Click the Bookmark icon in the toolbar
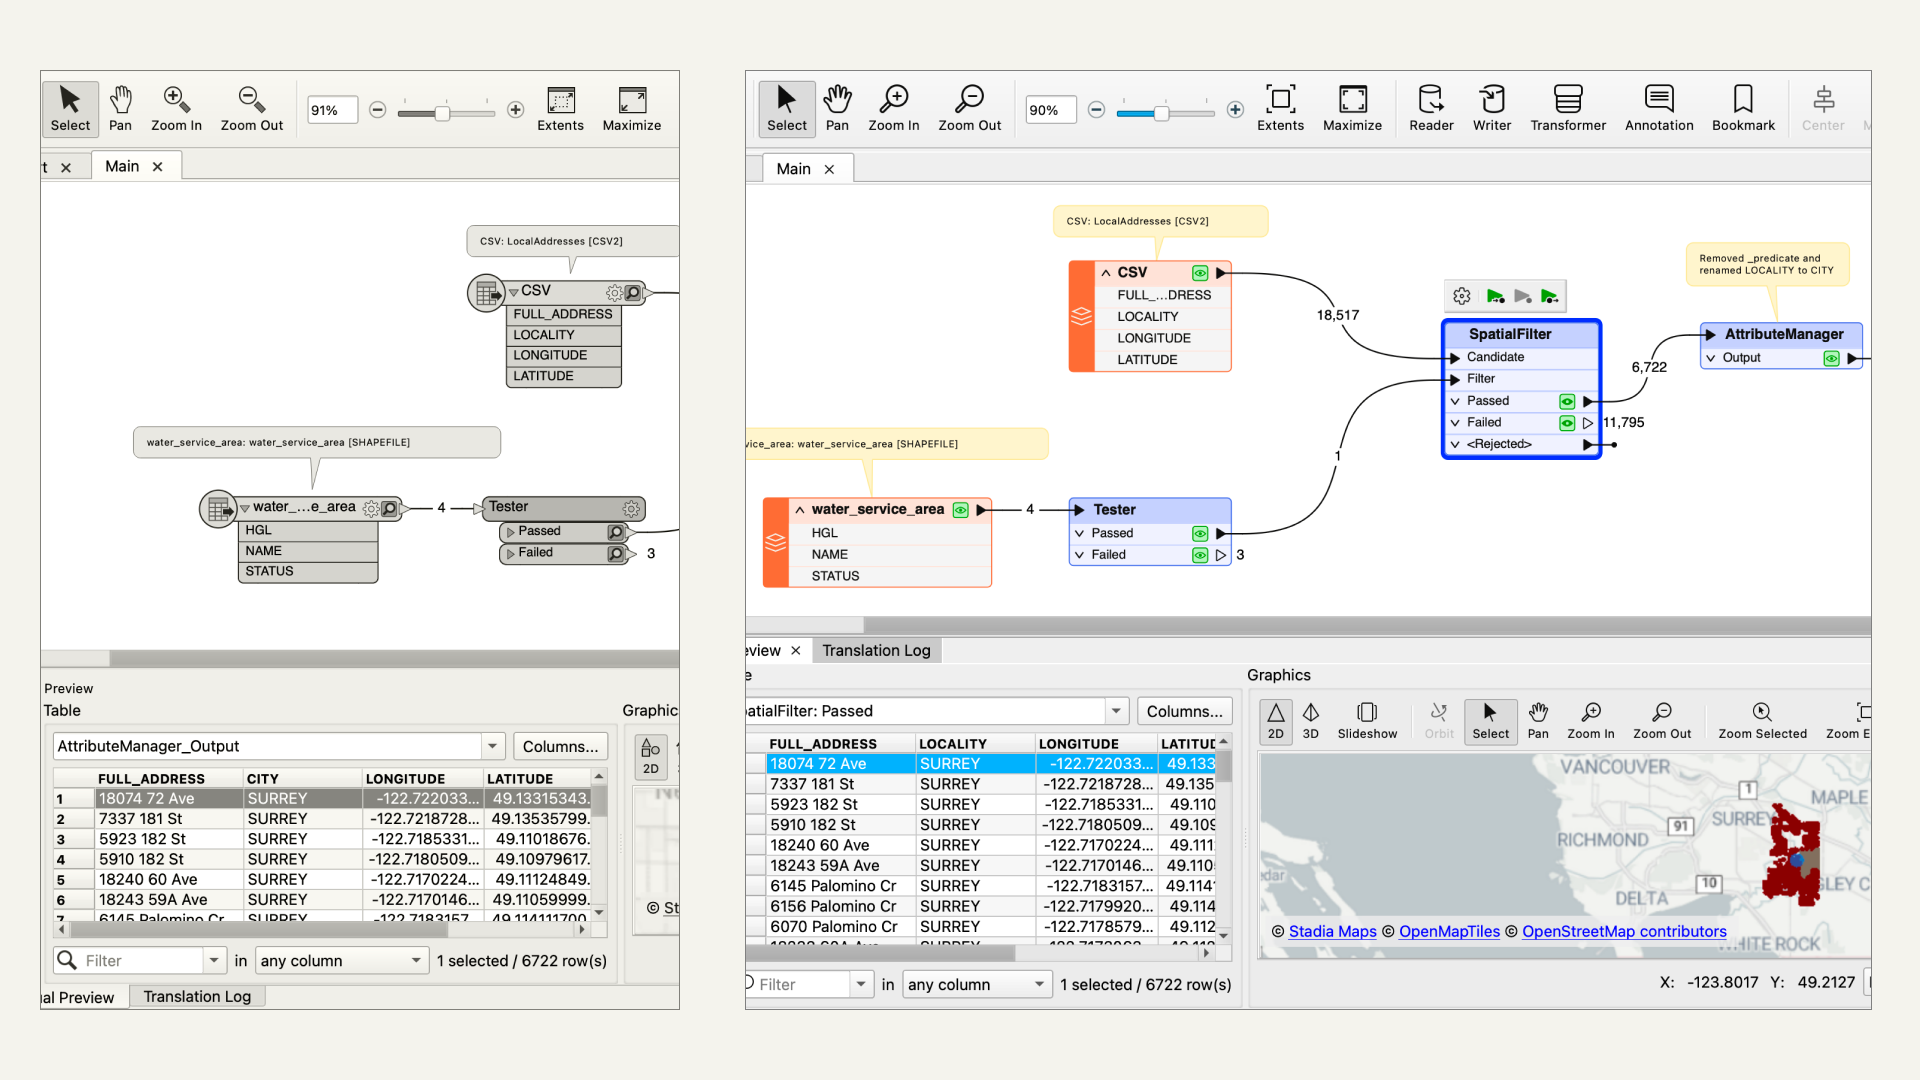The image size is (1920, 1080). click(x=1742, y=108)
